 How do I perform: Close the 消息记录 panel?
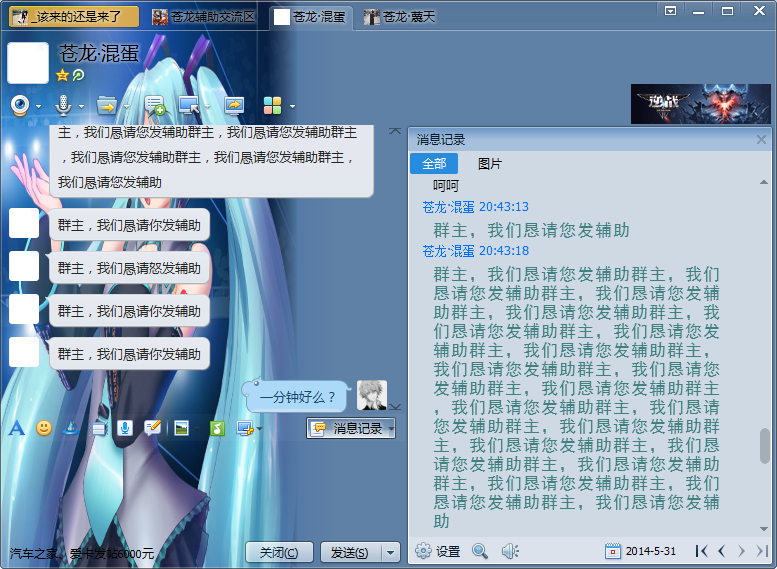(x=762, y=140)
